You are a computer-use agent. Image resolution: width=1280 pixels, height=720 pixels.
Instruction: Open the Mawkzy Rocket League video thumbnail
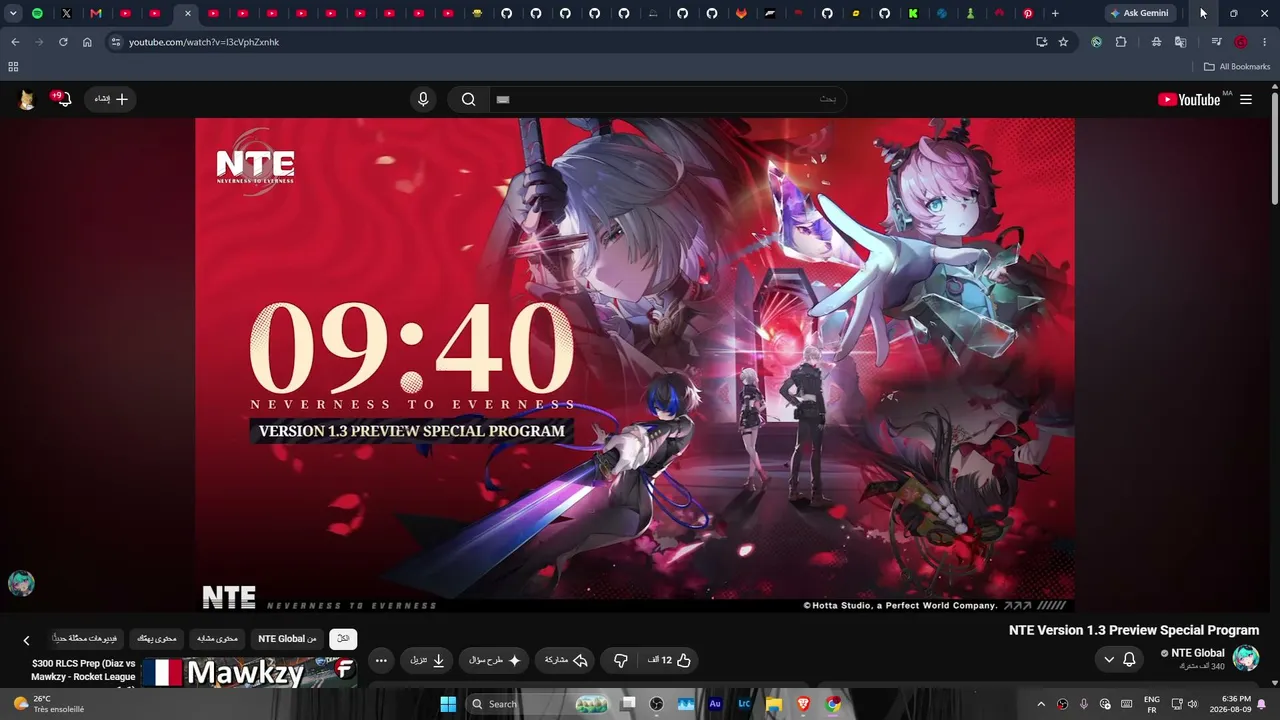click(x=249, y=672)
